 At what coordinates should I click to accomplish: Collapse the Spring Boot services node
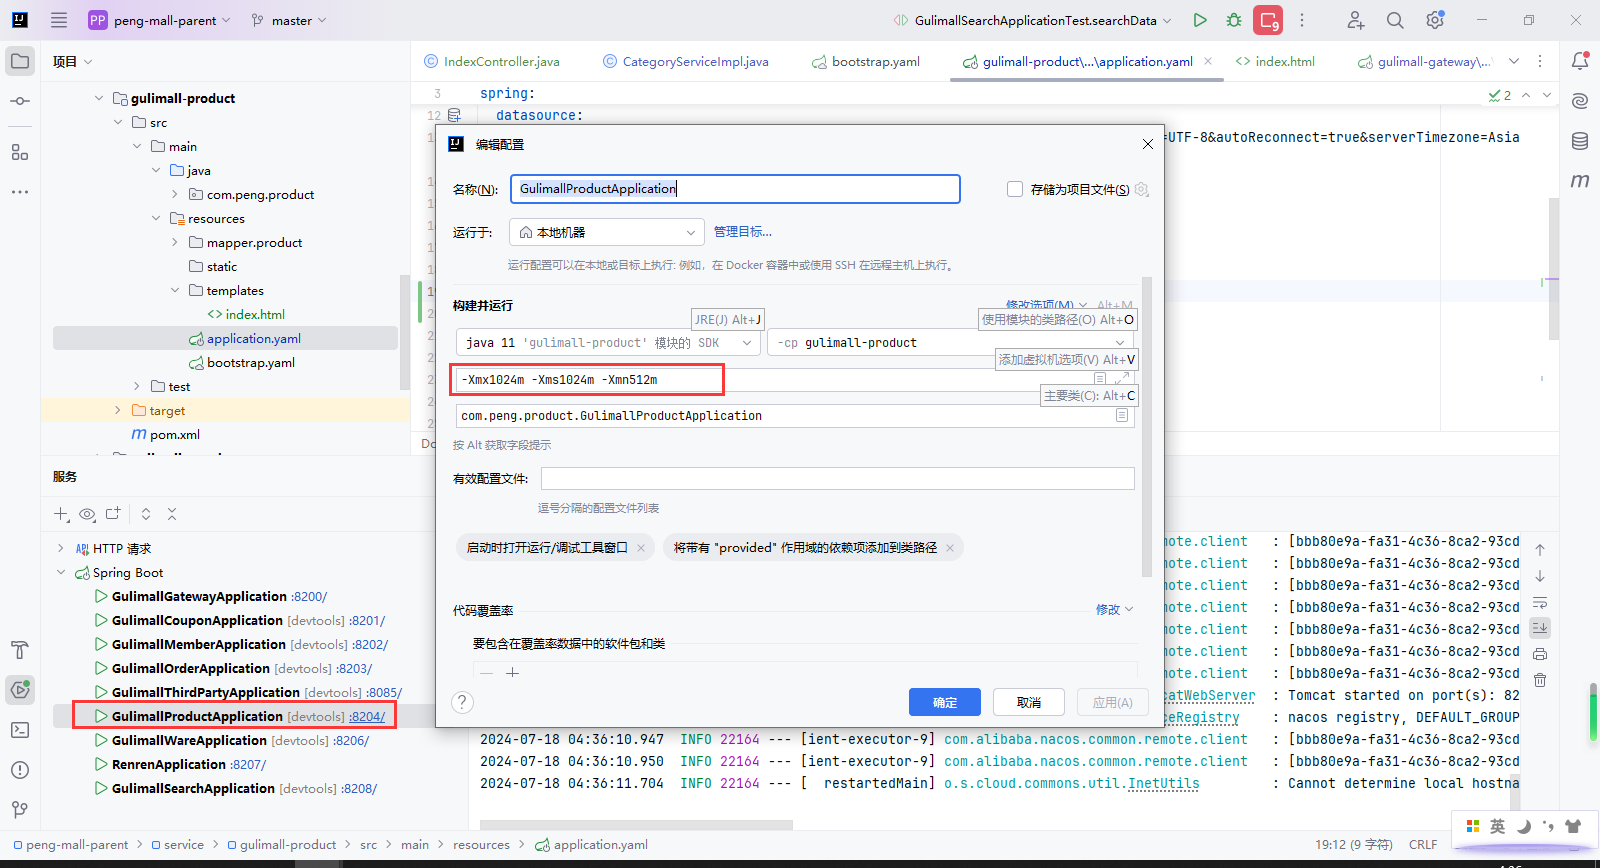click(61, 572)
